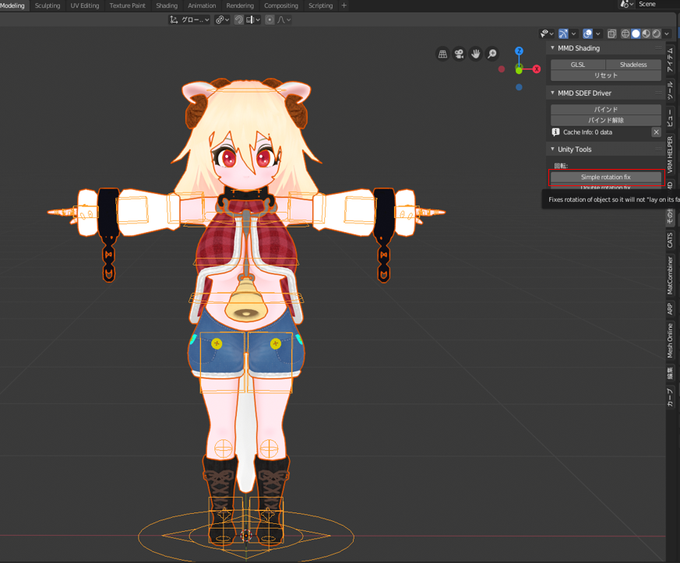Click the Scene name field
The image size is (680, 563).
coord(657,4)
